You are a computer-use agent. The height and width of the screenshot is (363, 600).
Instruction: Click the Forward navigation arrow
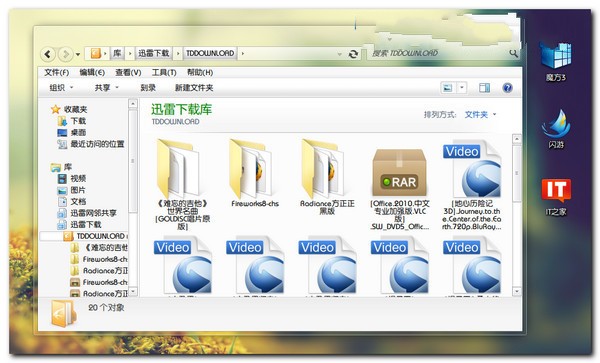[65, 54]
